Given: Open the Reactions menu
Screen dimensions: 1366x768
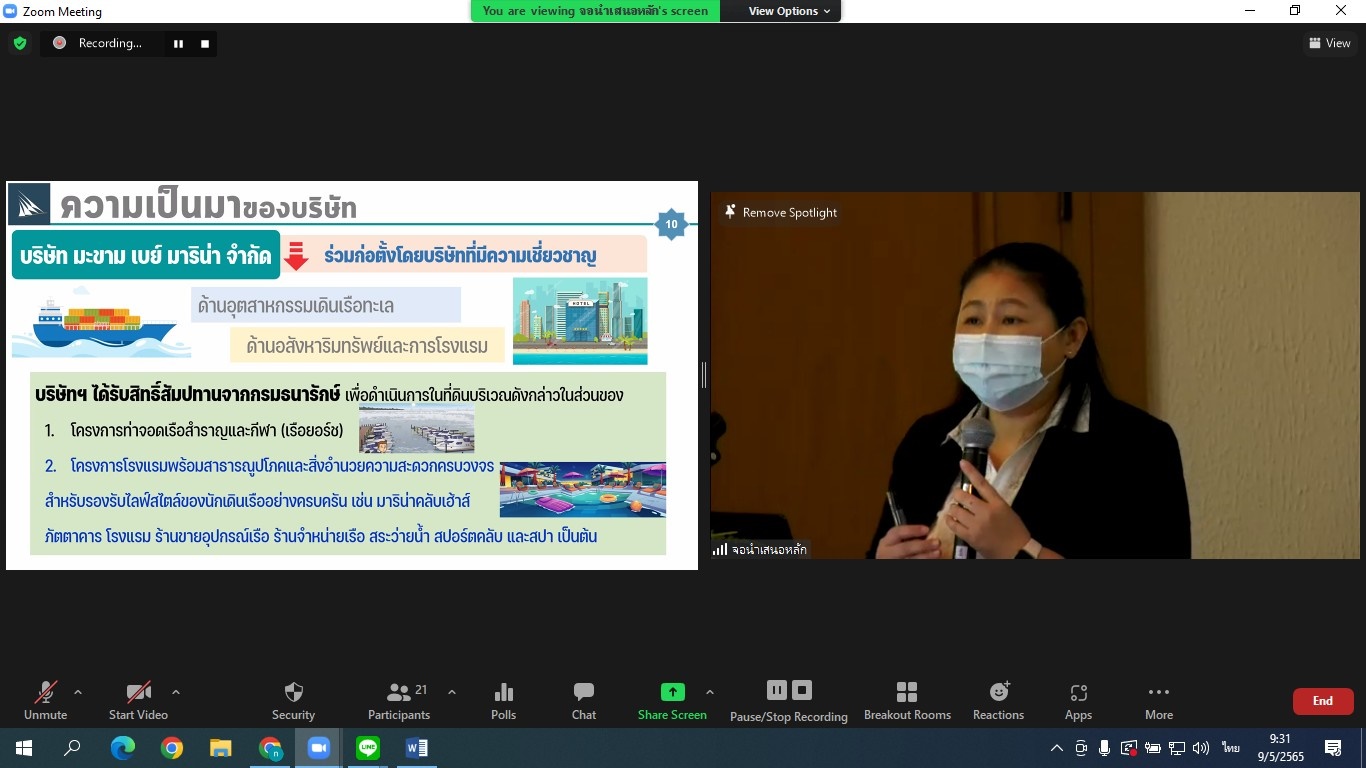Looking at the screenshot, I should pos(998,700).
